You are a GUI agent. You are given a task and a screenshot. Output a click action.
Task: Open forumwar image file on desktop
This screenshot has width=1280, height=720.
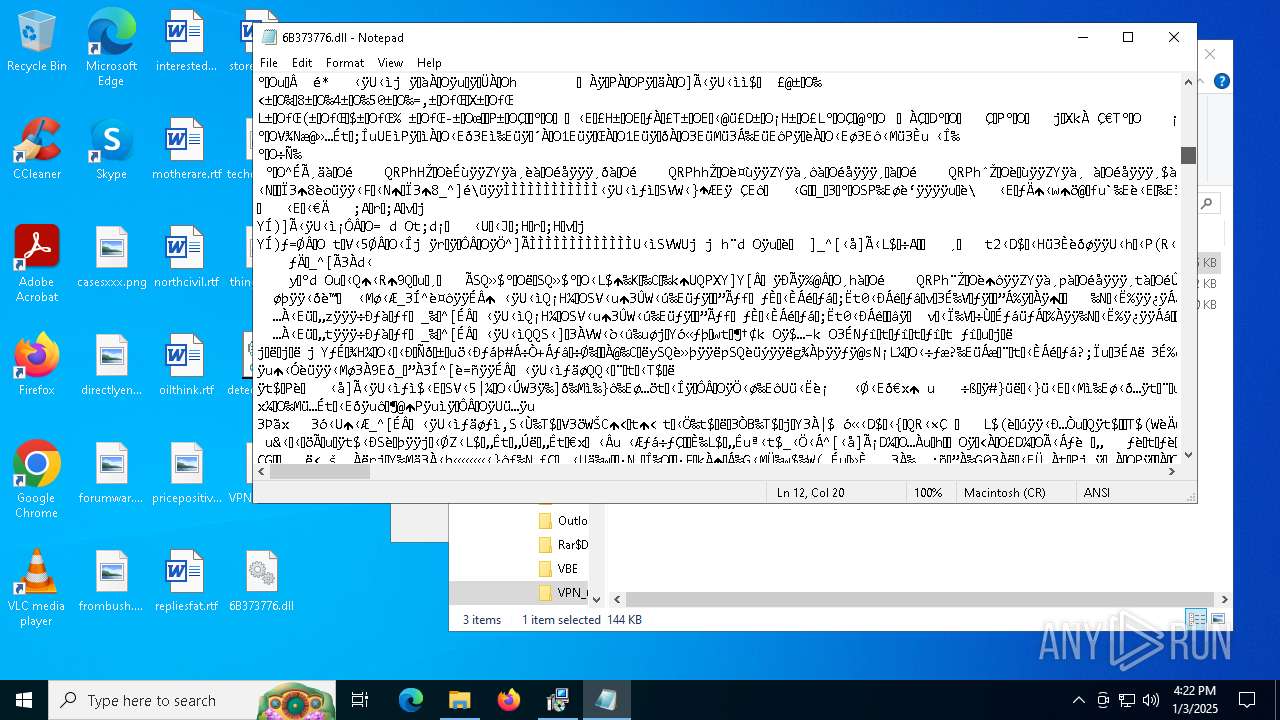(111, 474)
